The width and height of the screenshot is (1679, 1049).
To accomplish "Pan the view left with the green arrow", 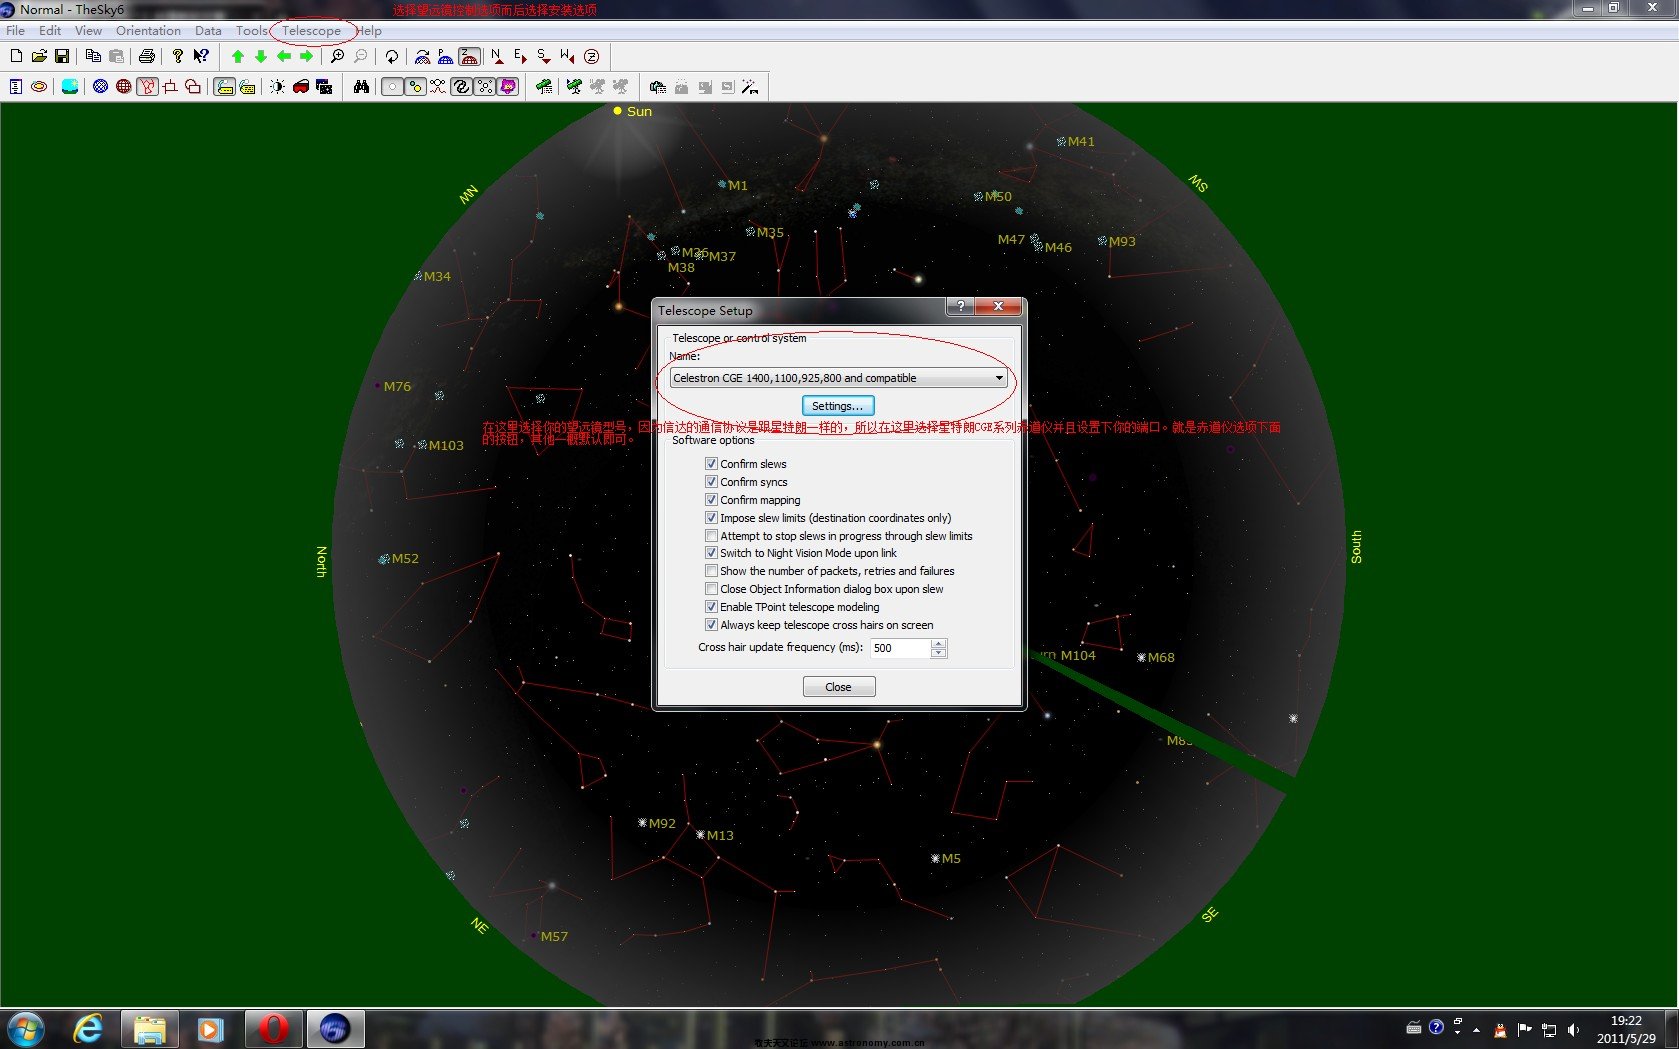I will 284,56.
